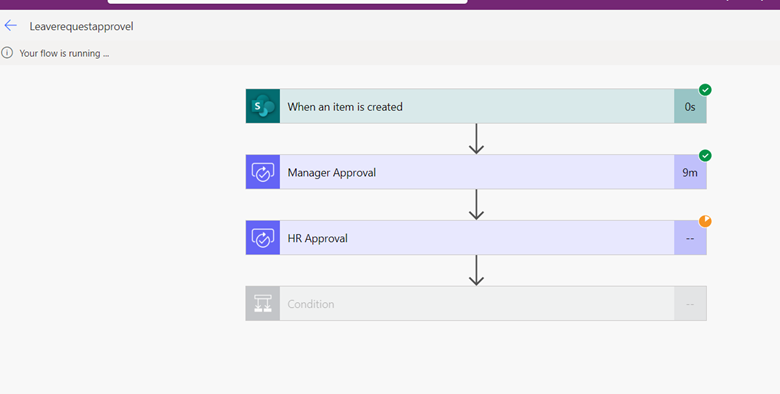Click the grayed Condition control icon
This screenshot has height=394, width=780.
(263, 303)
